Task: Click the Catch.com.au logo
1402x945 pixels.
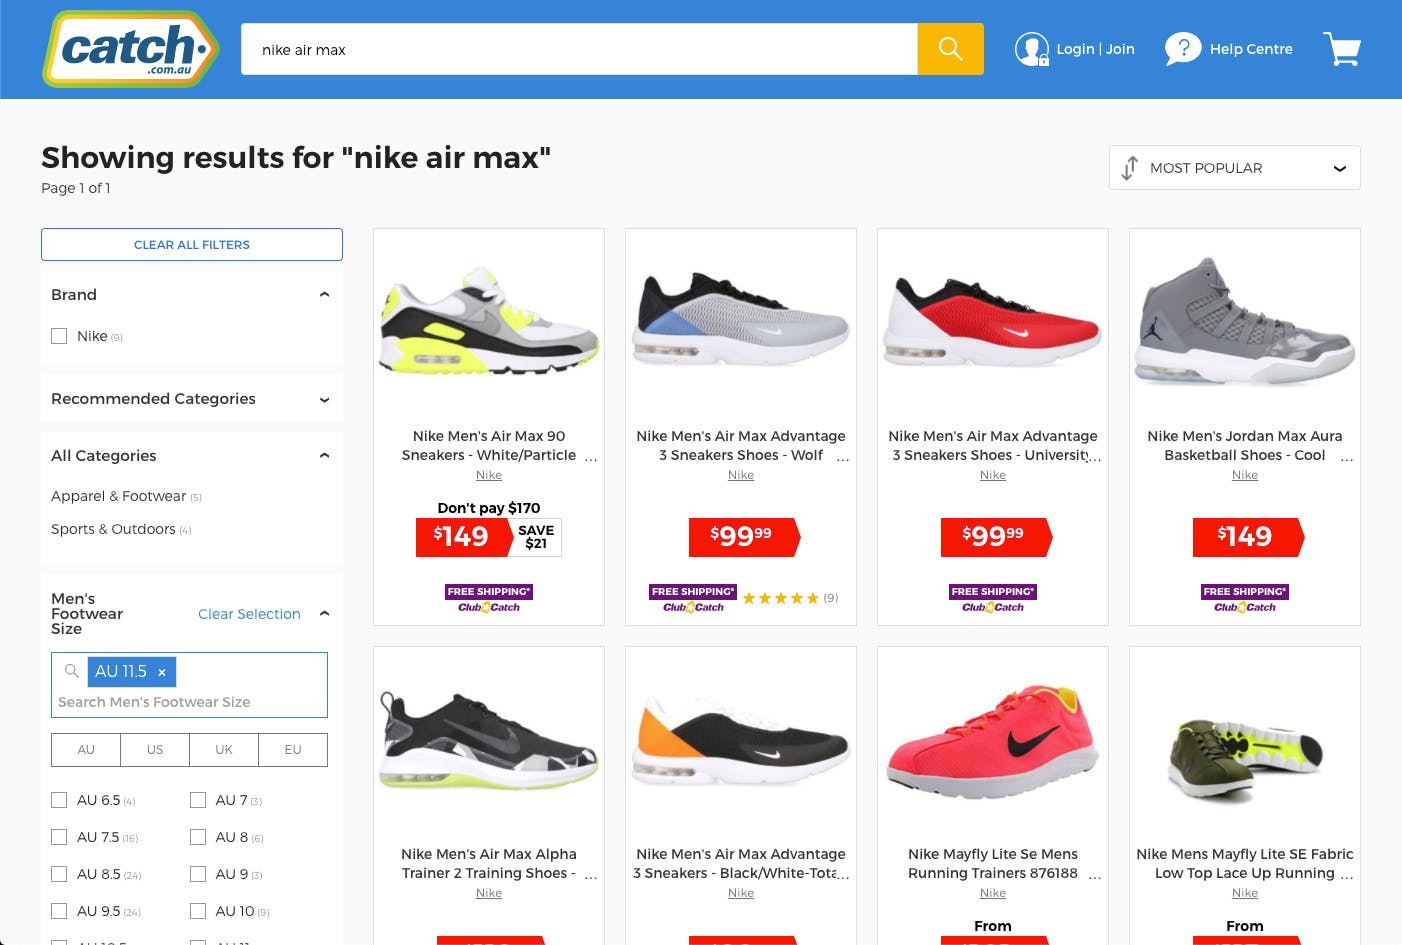Action: 131,49
